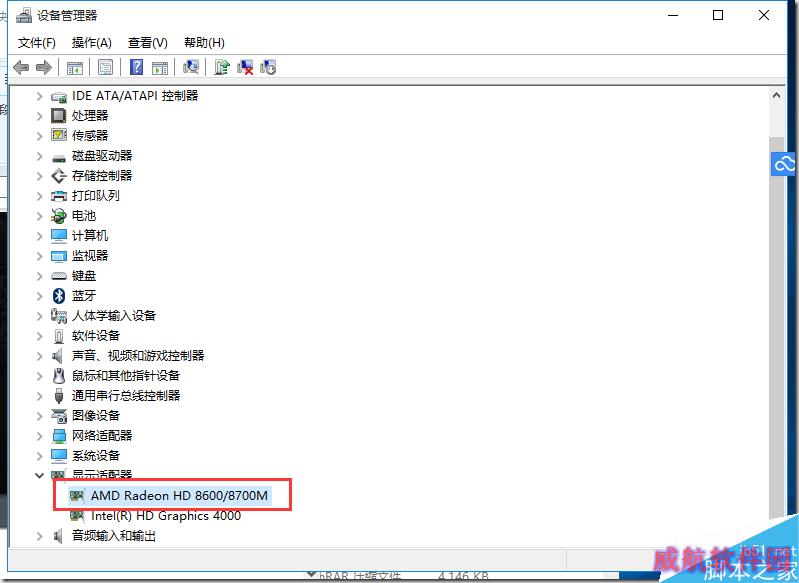This screenshot has width=799, height=583.
Task: Click the speaker icon beside 声音、视频和游戏控制器
Action: tap(58, 356)
